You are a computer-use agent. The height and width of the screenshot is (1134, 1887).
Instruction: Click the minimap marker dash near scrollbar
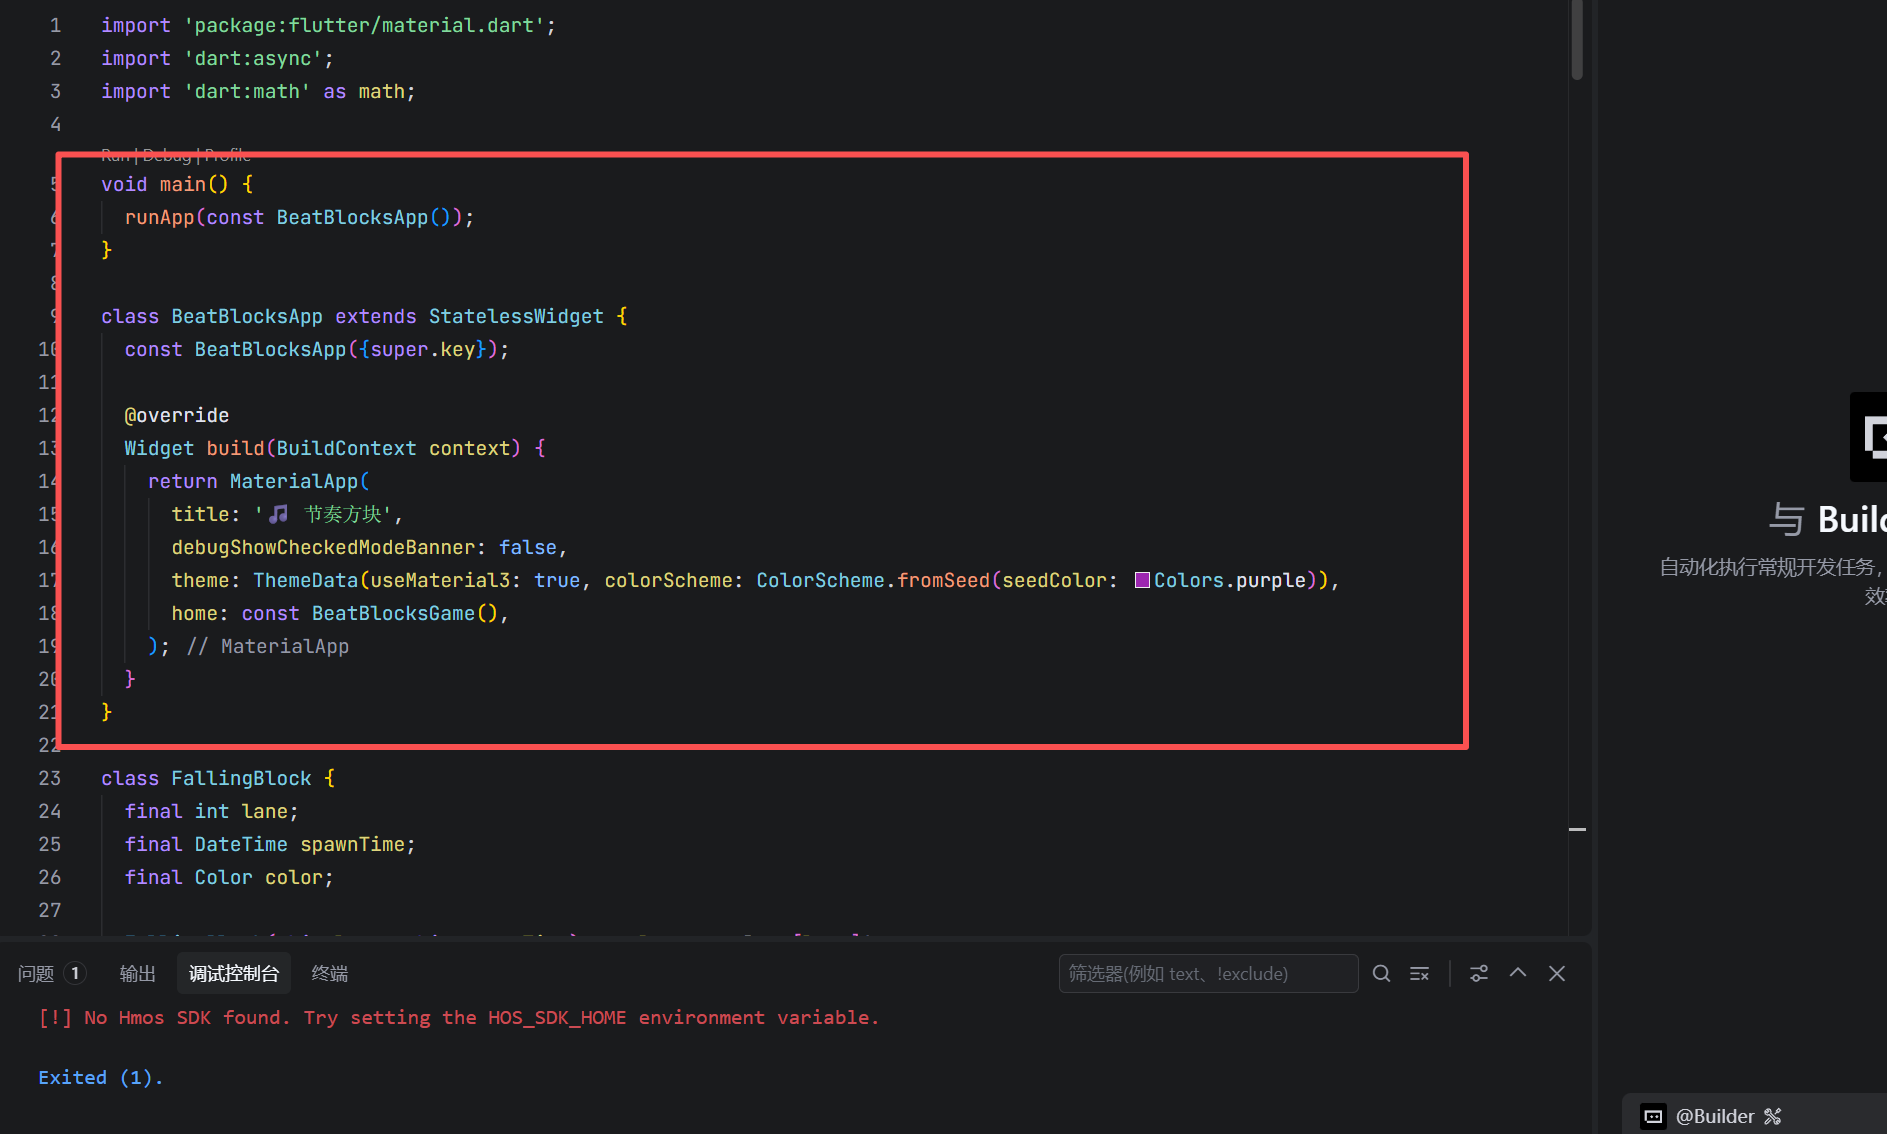[x=1578, y=829]
